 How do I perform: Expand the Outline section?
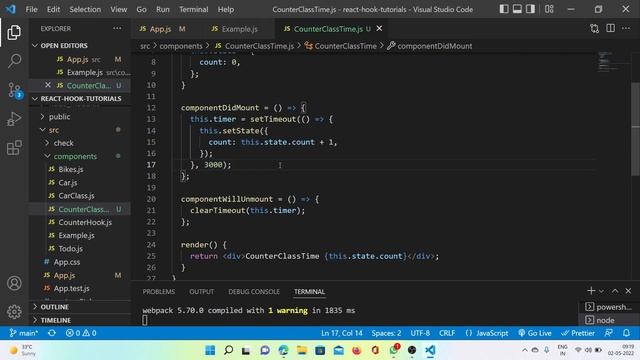tap(80, 307)
